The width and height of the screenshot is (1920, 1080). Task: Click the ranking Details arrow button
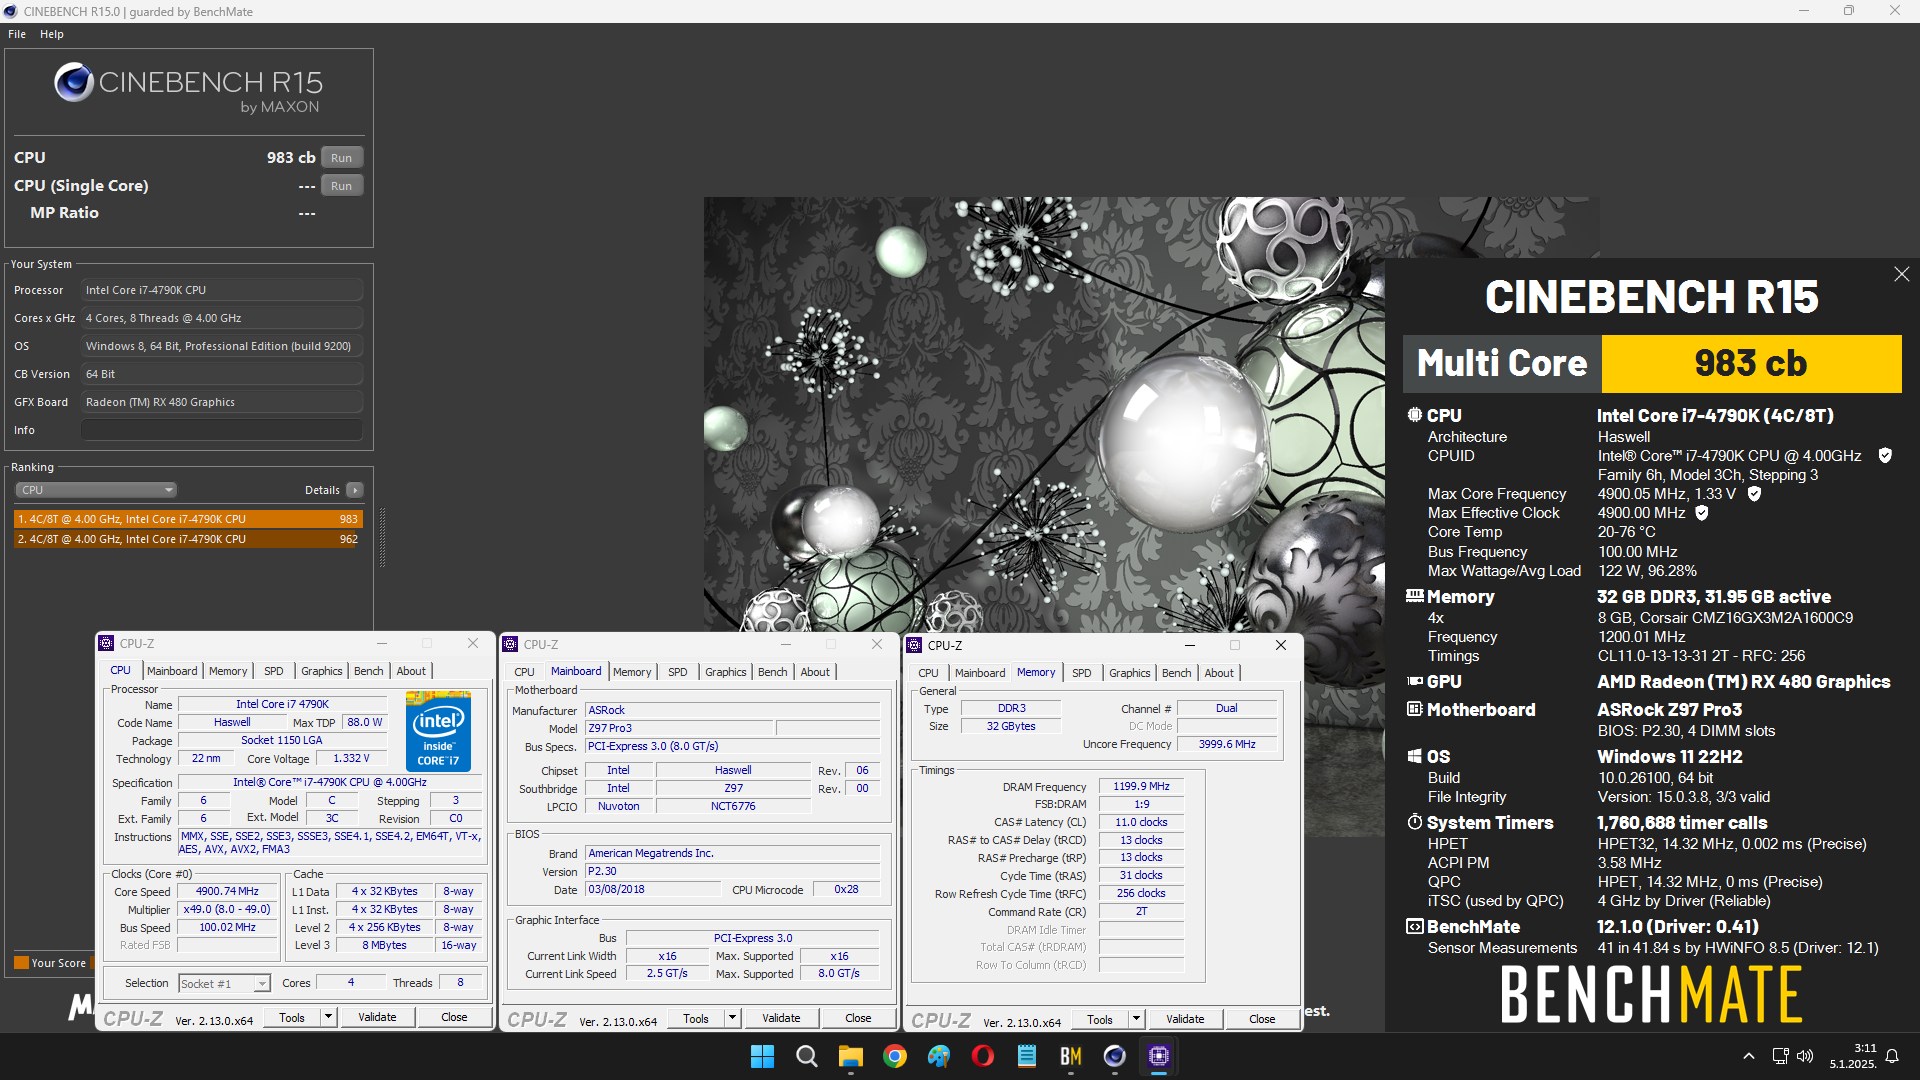click(354, 490)
